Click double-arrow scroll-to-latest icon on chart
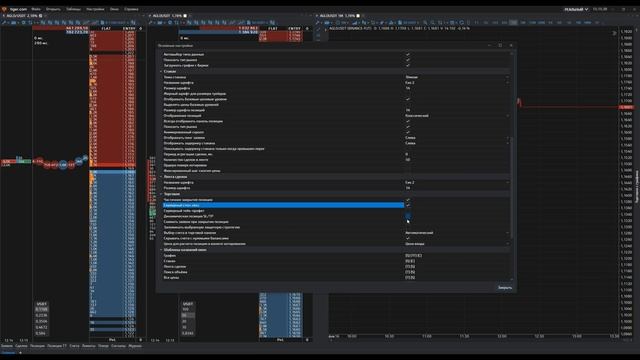The width and height of the screenshot is (640, 360). 614,33
